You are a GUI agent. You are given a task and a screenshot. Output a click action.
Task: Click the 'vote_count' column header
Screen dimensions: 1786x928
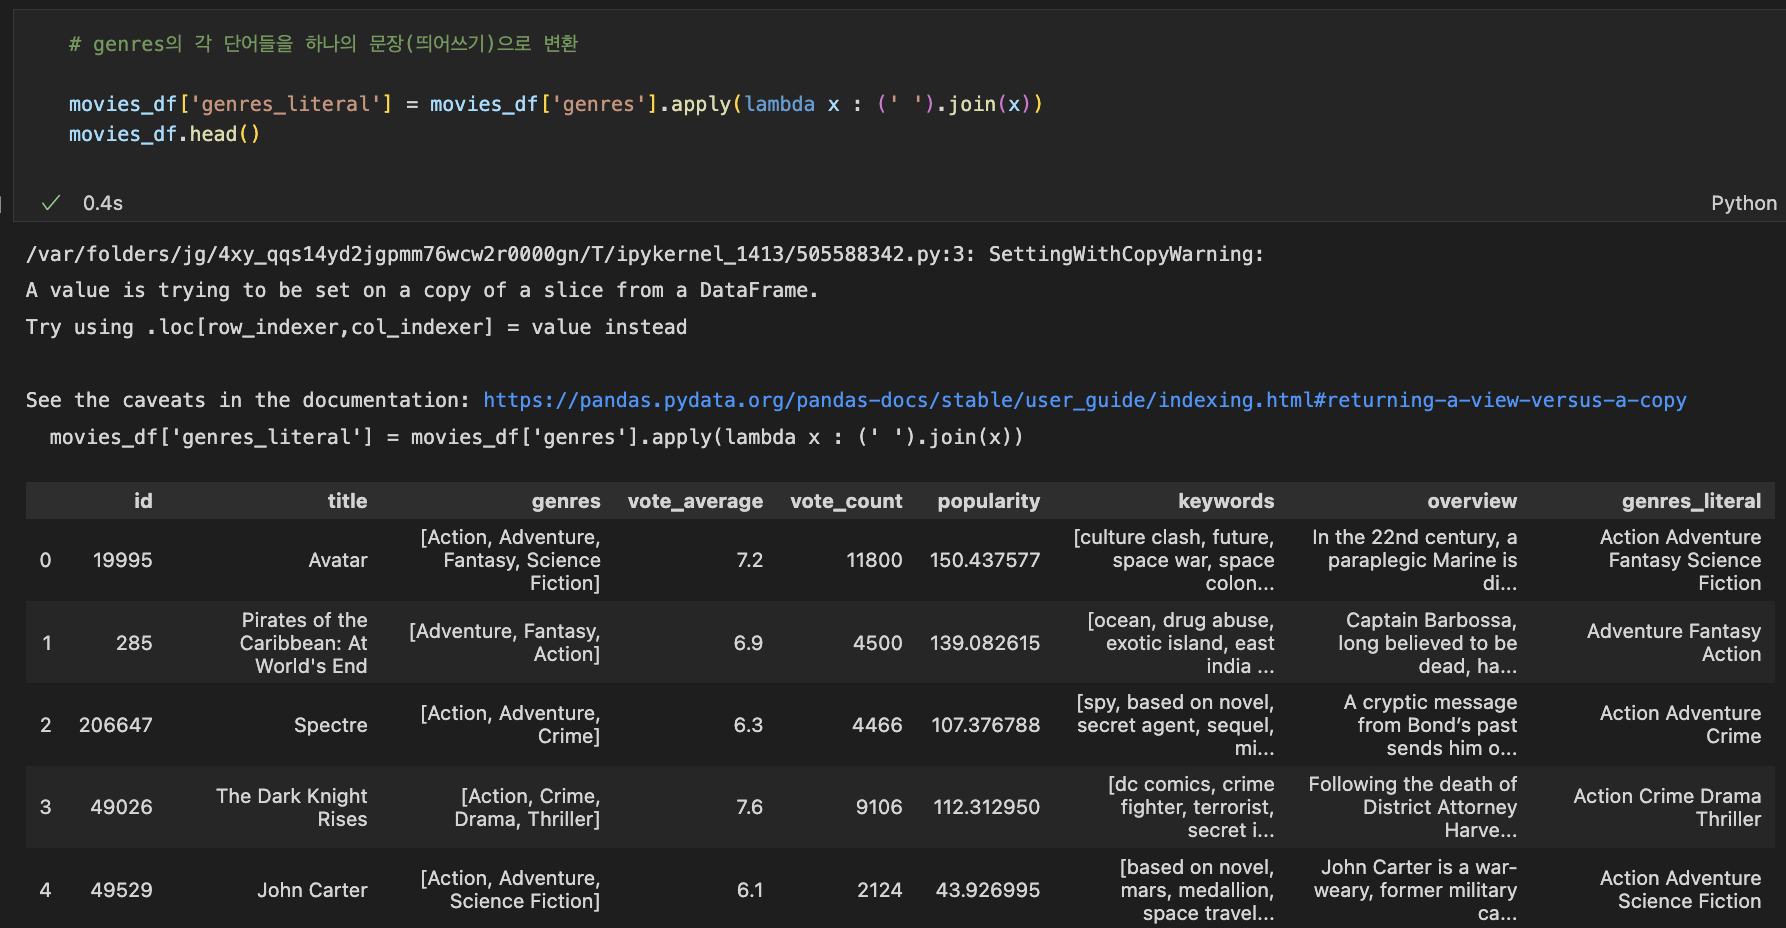(x=846, y=501)
